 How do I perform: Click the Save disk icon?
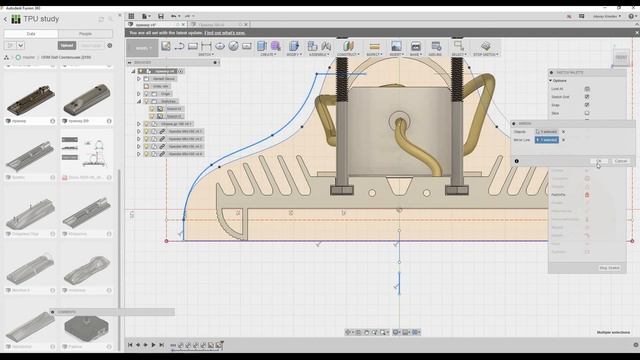[x=161, y=16]
